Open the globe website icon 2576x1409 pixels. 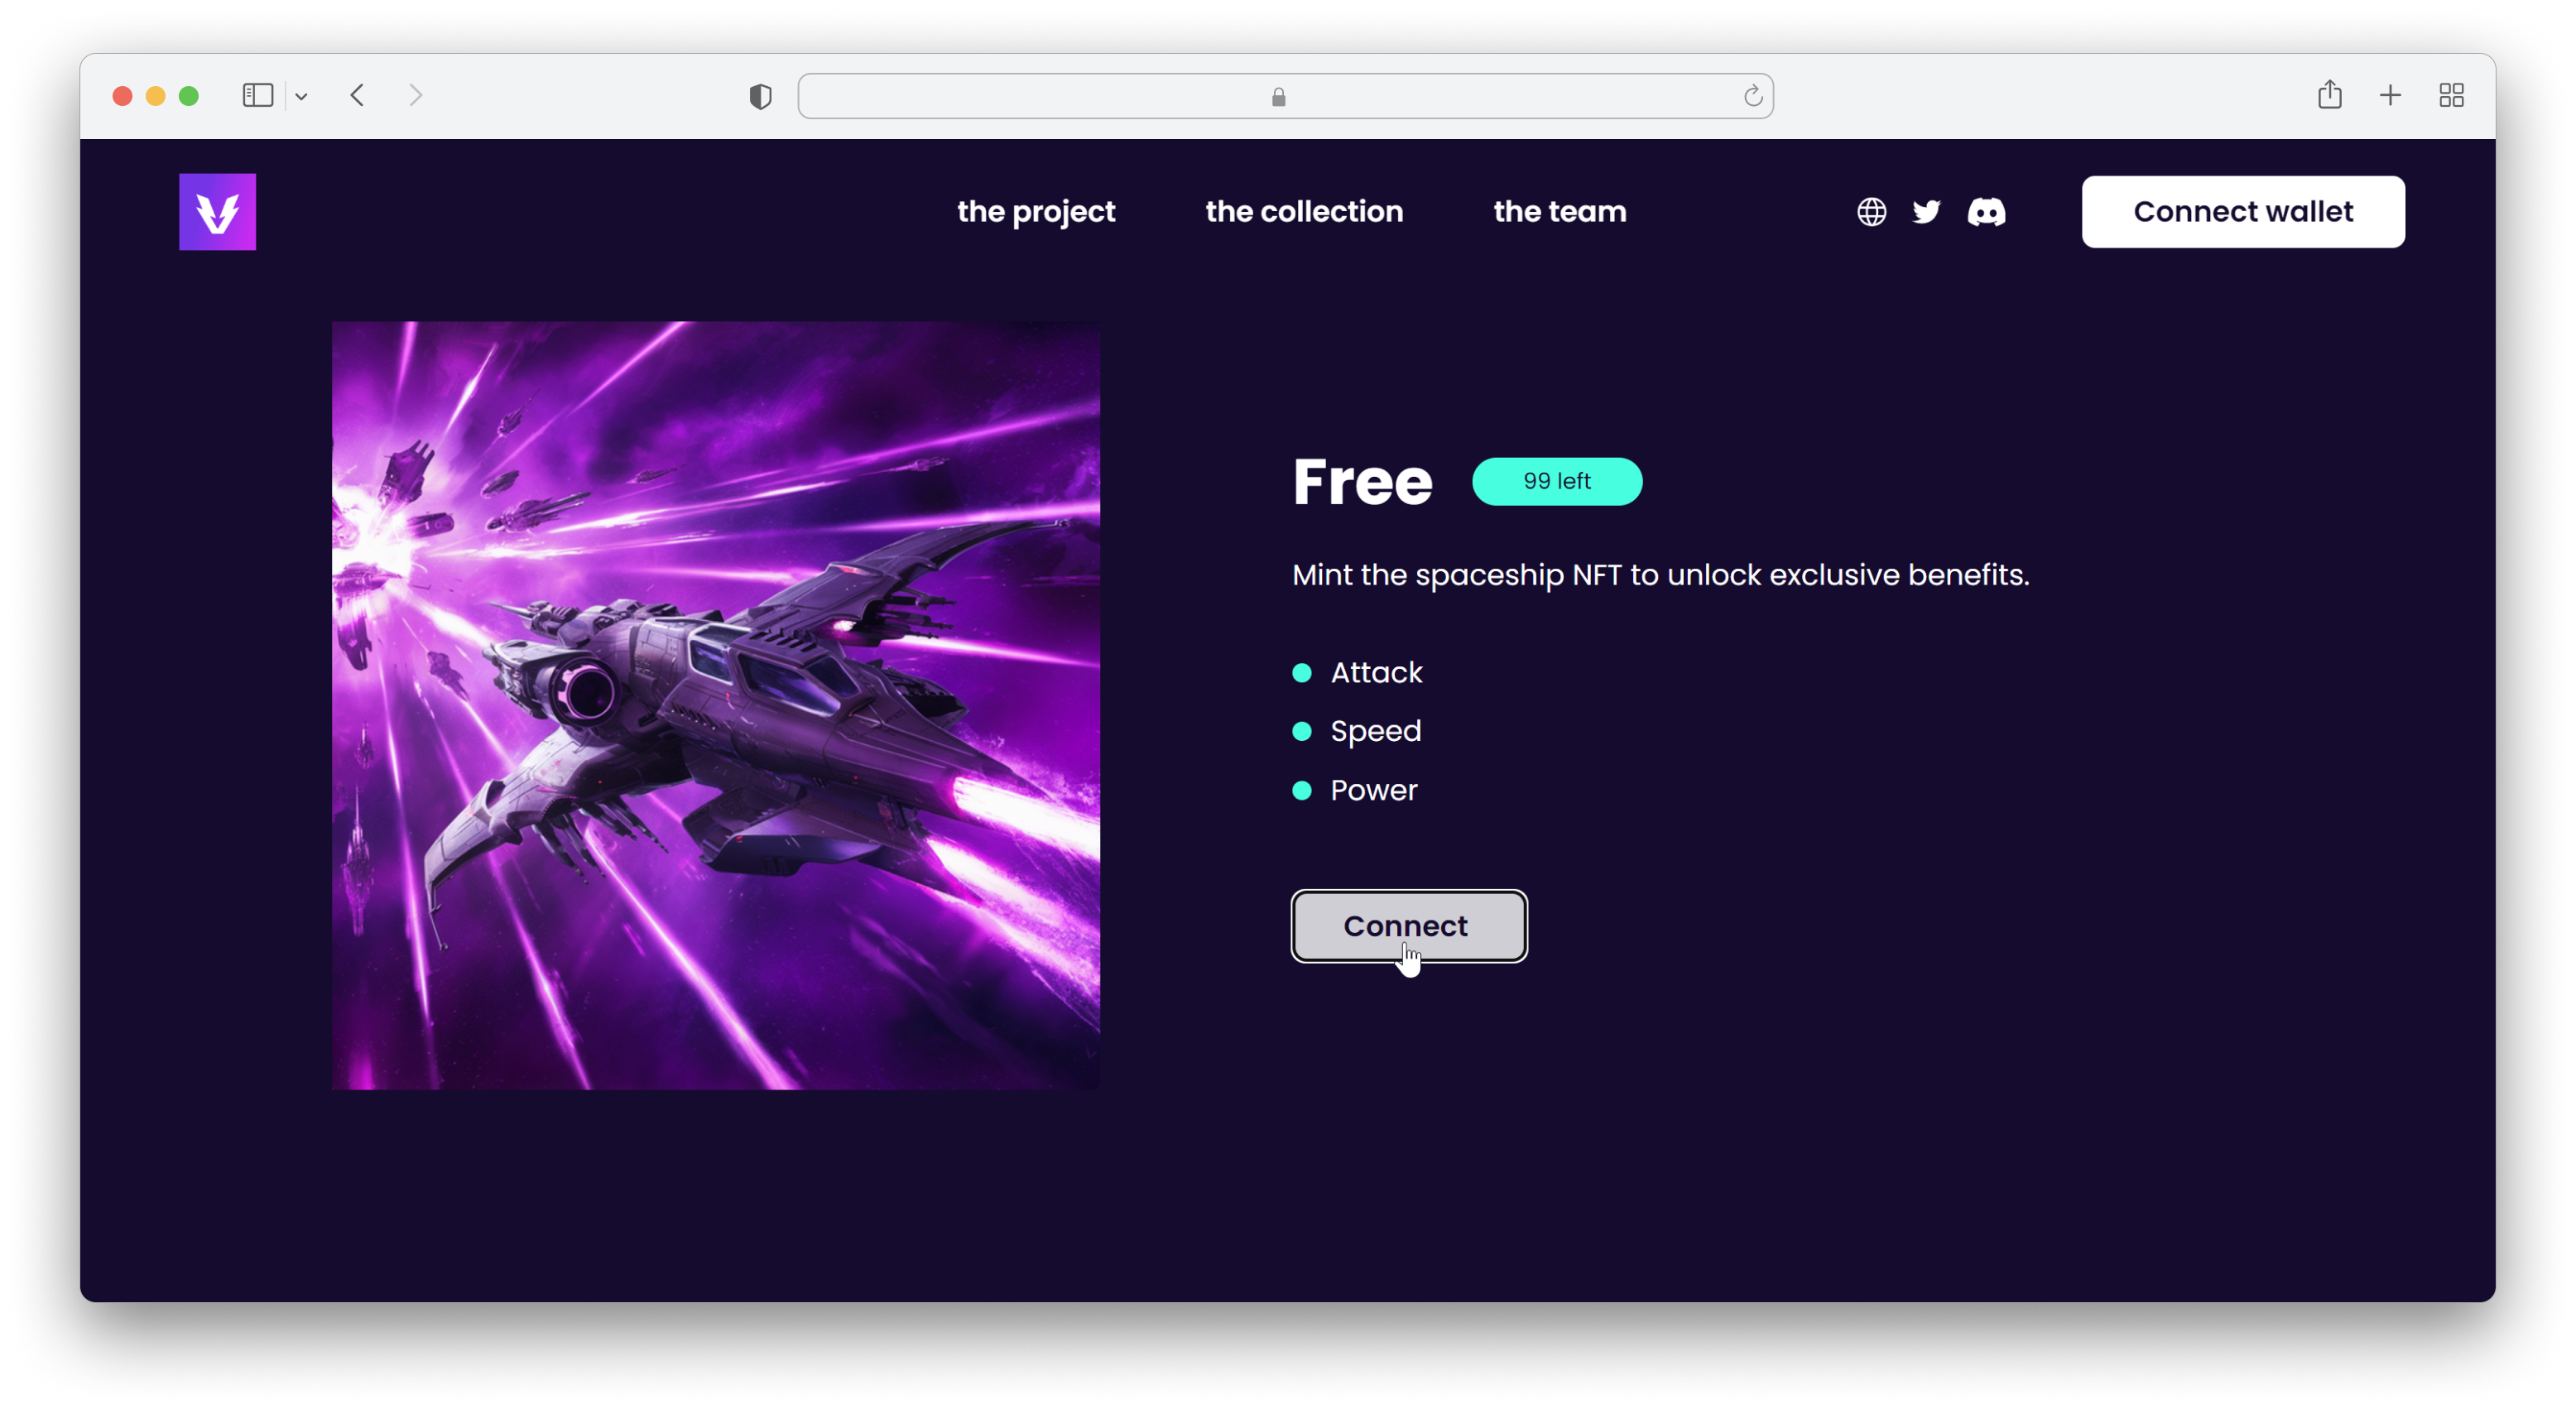point(1871,212)
